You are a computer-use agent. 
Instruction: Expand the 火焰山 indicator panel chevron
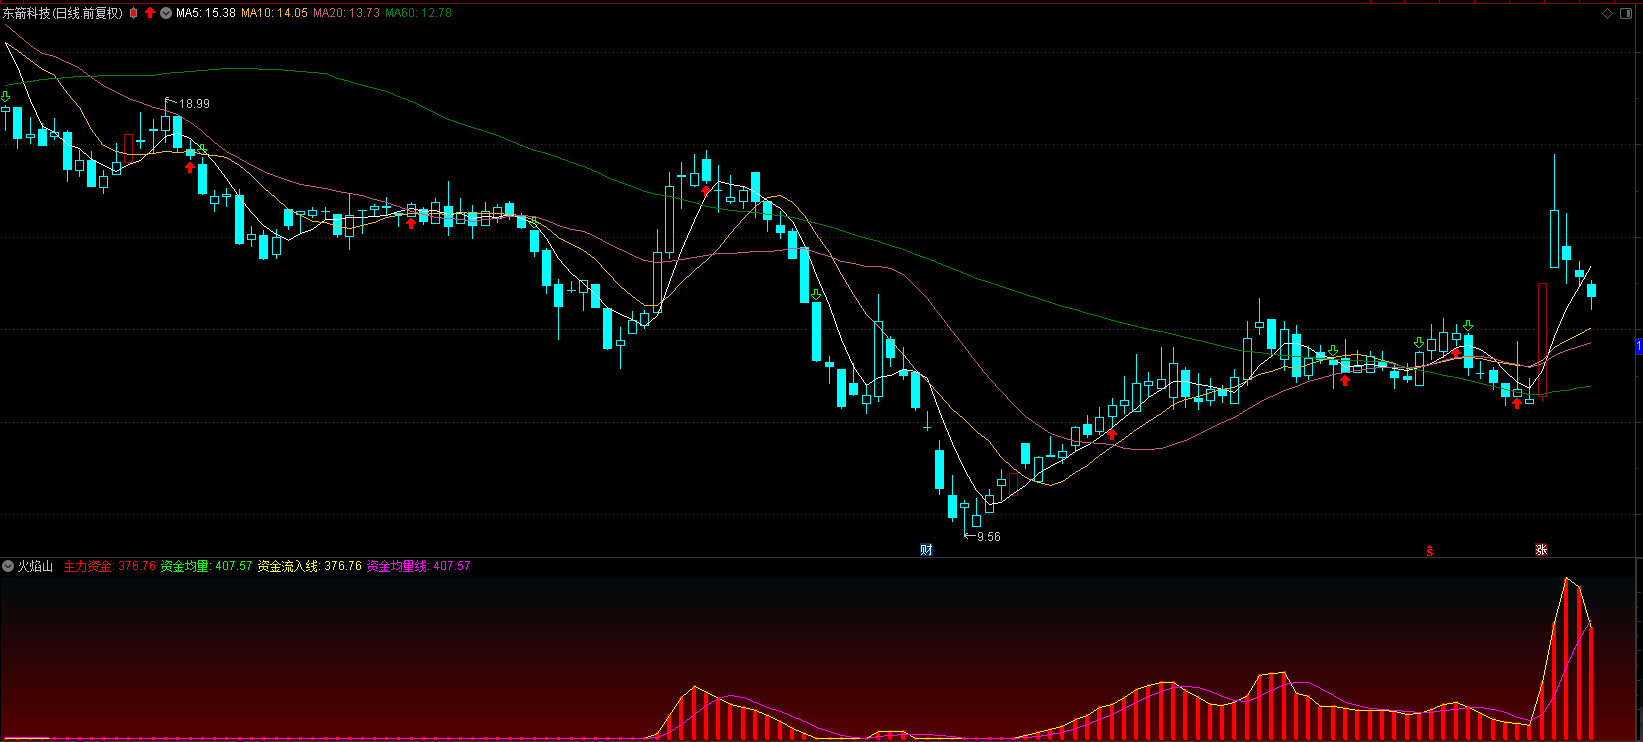pyautogui.click(x=8, y=566)
